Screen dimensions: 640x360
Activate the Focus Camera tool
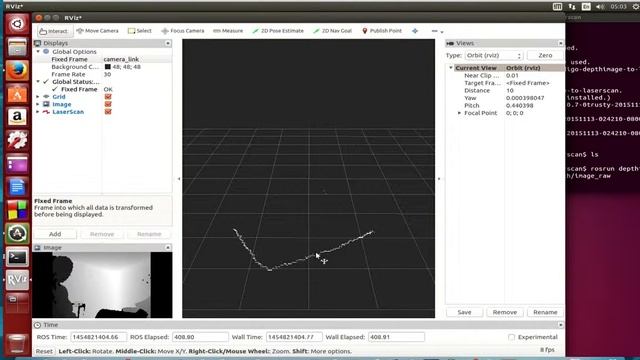pyautogui.click(x=183, y=31)
